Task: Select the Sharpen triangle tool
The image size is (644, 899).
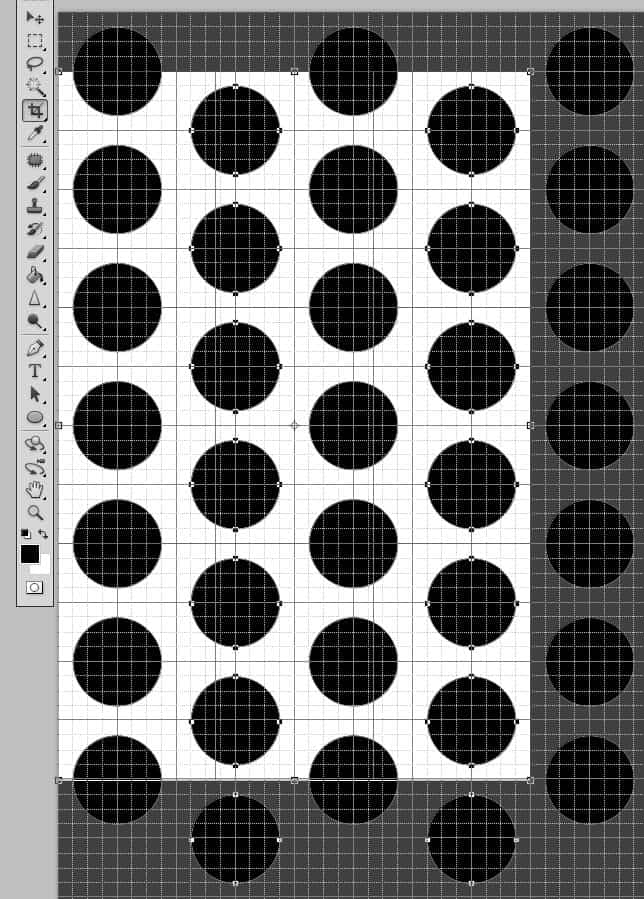Action: pos(34,298)
